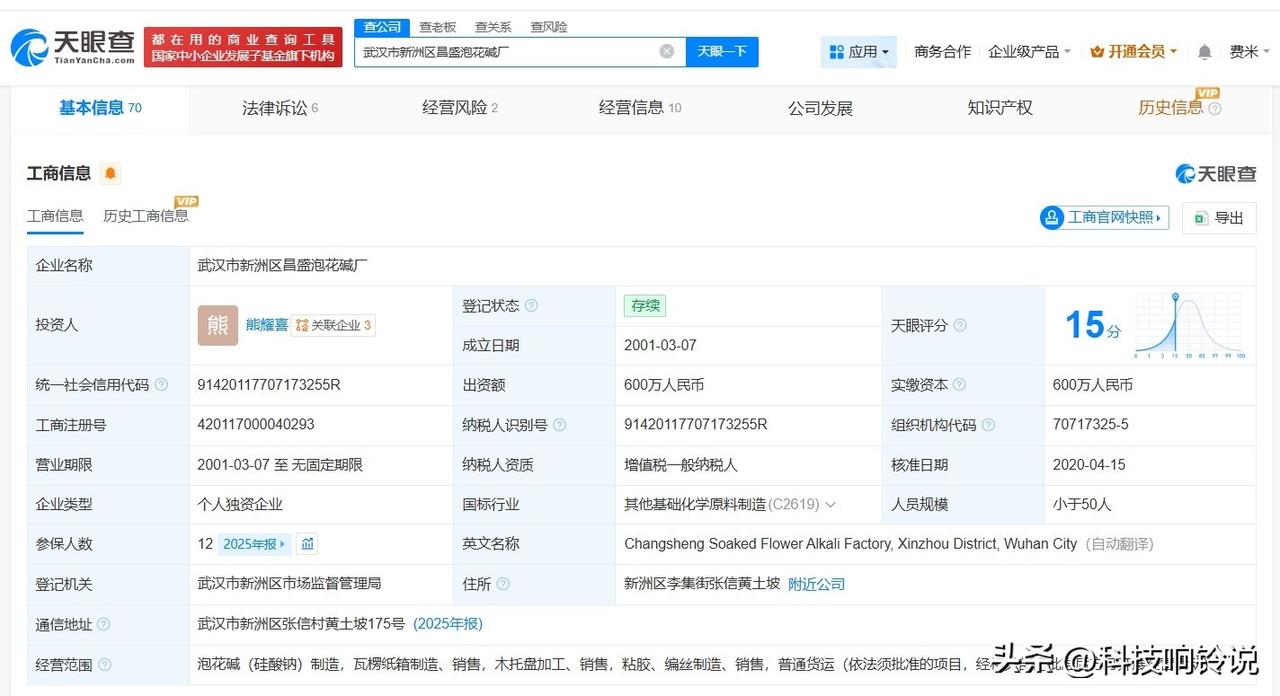Click help icon beside 经营范围
1280x696 pixels.
click(x=104, y=664)
